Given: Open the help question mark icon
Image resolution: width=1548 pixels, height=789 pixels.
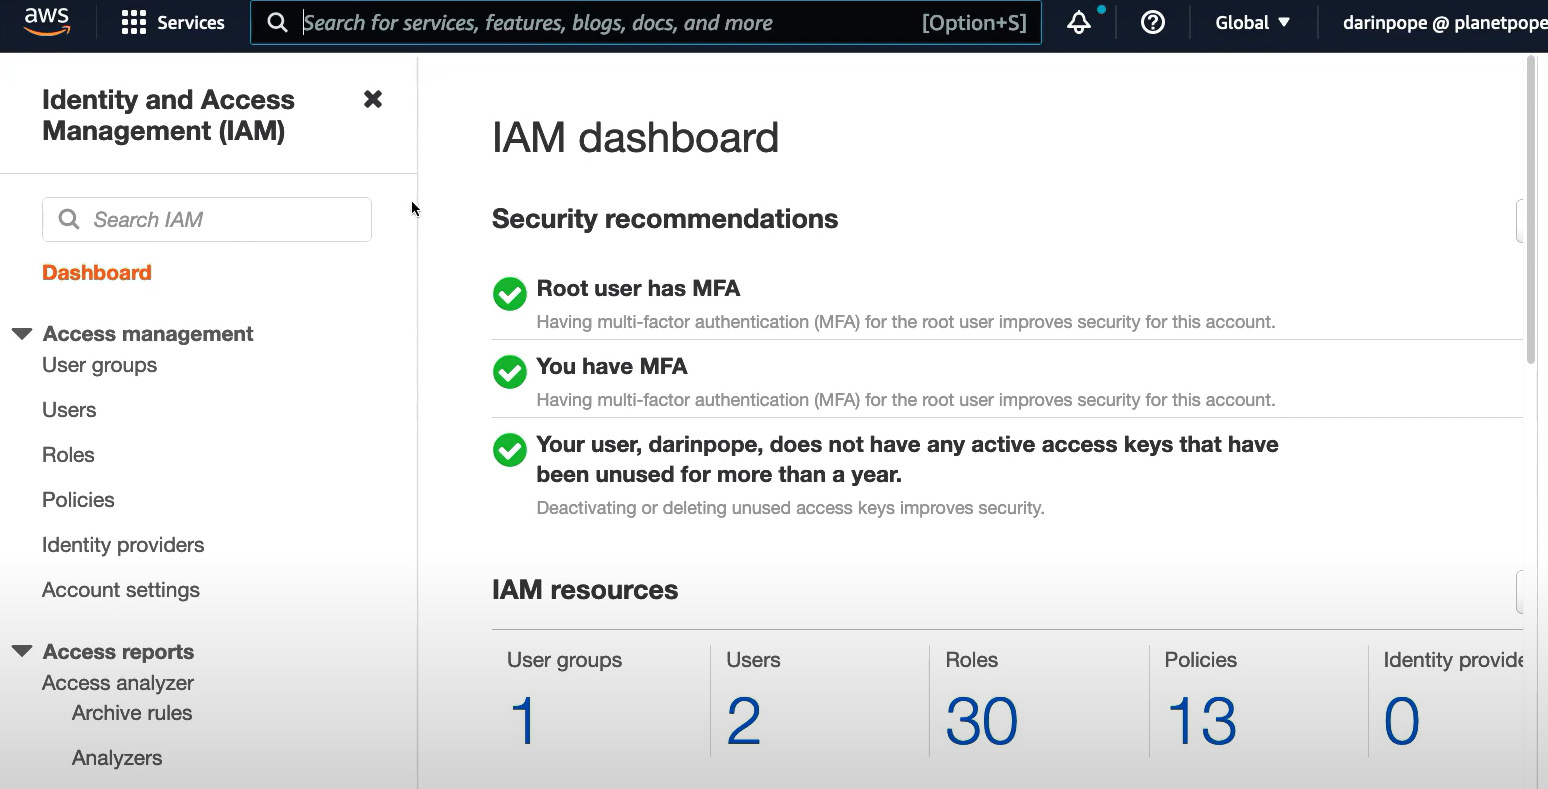Looking at the screenshot, I should [1153, 23].
